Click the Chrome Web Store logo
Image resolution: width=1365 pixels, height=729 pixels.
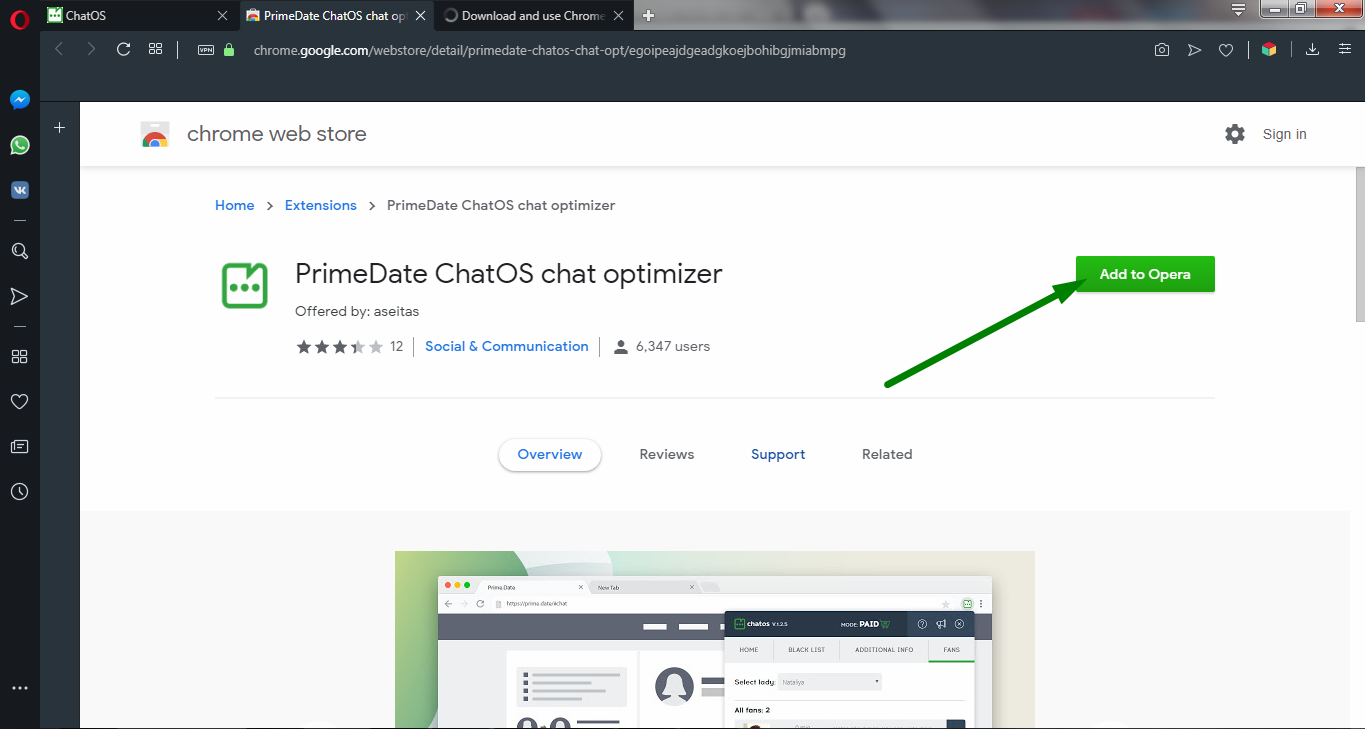155,134
